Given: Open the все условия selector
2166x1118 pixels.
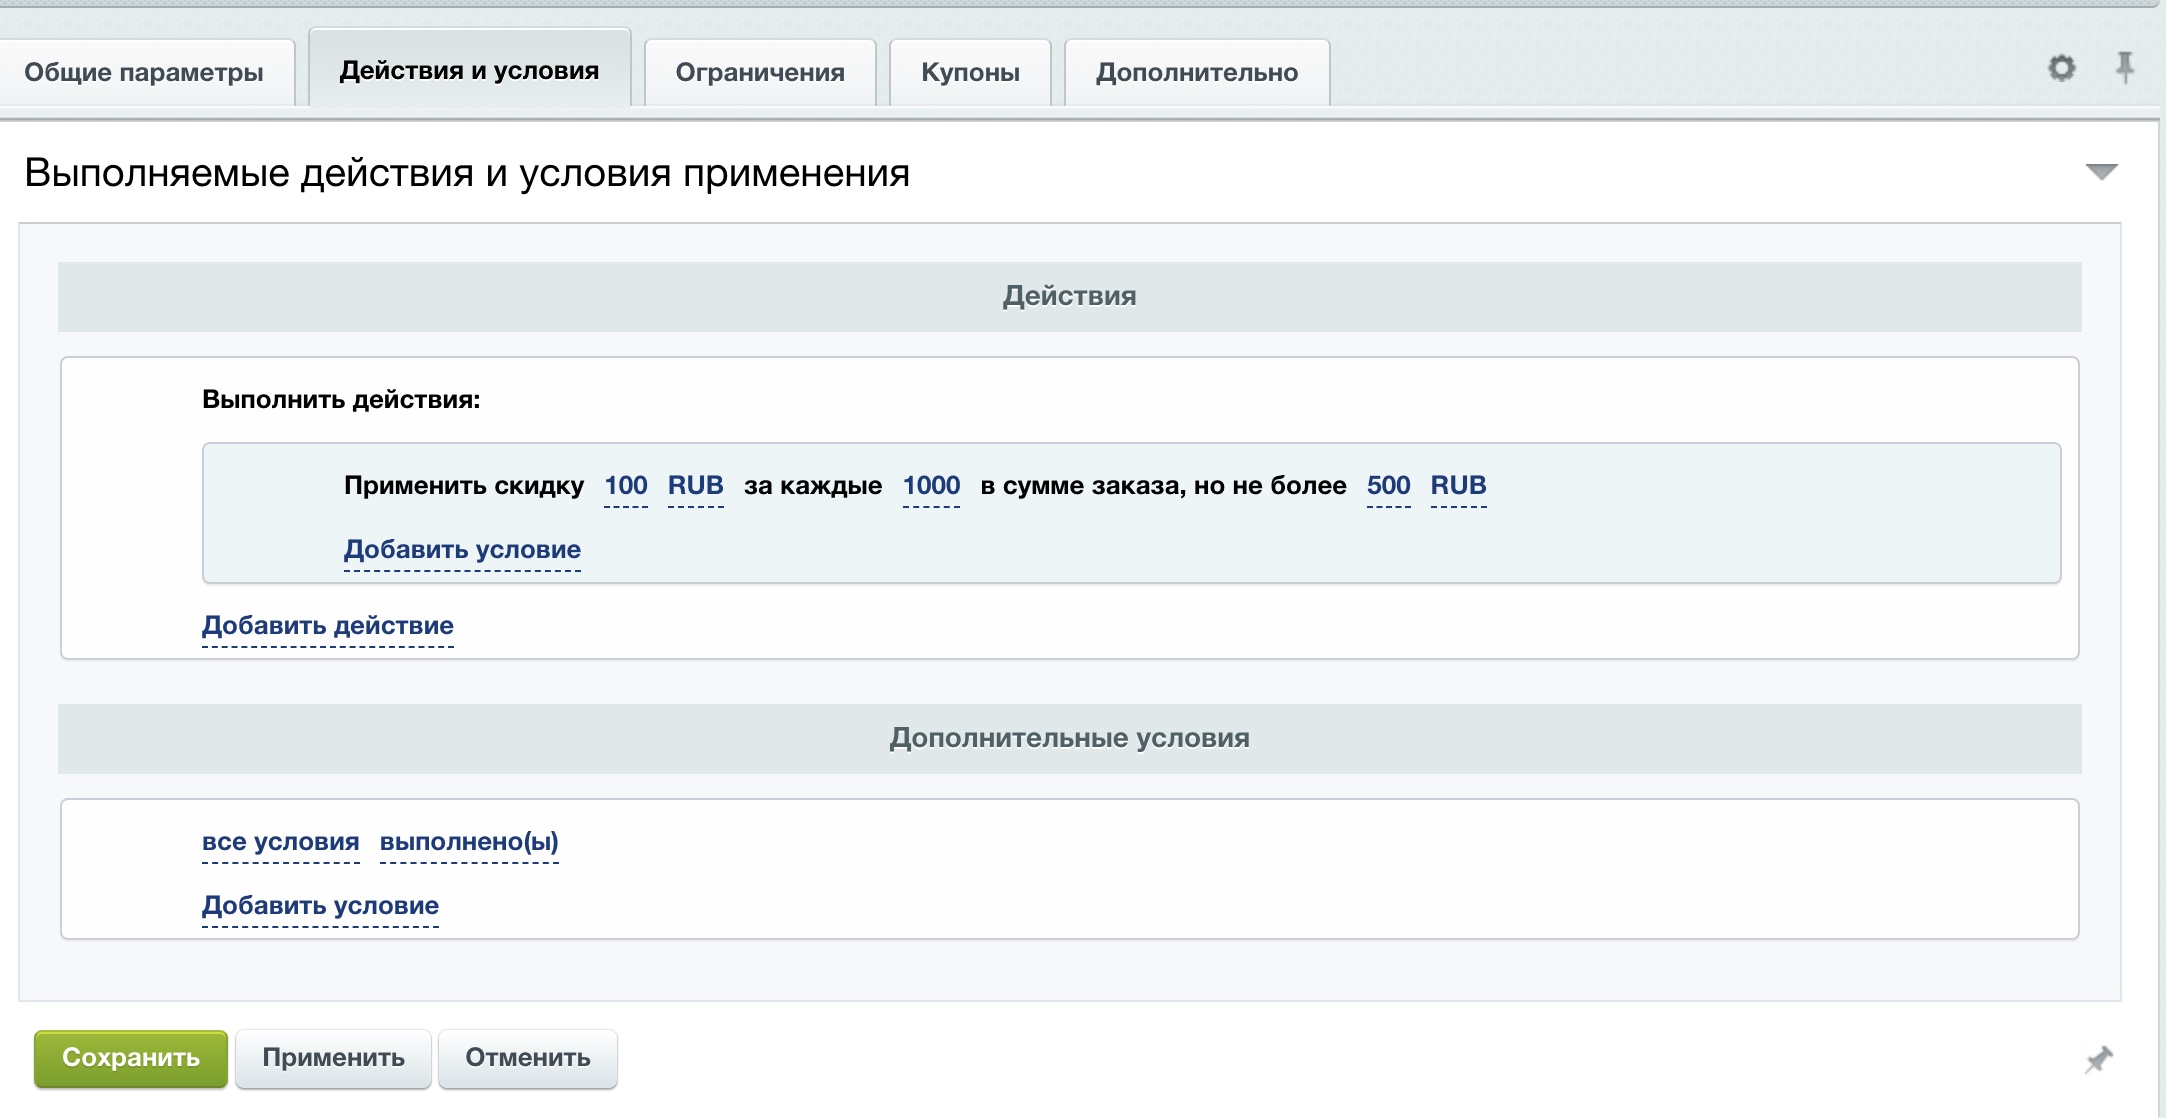Looking at the screenshot, I should pos(280,842).
